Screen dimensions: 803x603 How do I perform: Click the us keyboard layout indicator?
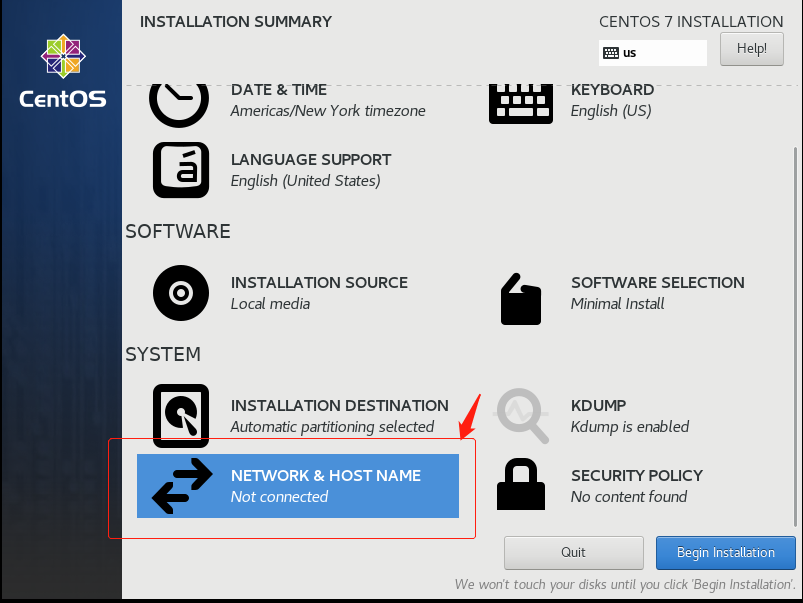point(652,52)
